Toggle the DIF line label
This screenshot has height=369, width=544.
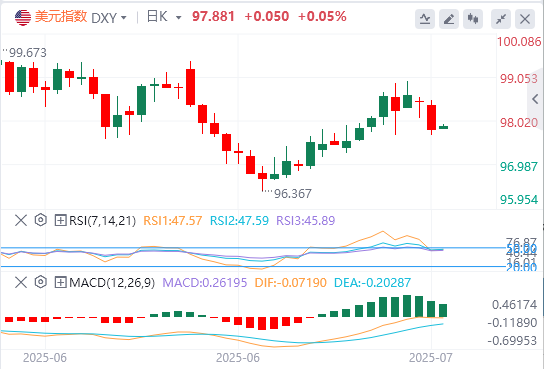(x=290, y=283)
